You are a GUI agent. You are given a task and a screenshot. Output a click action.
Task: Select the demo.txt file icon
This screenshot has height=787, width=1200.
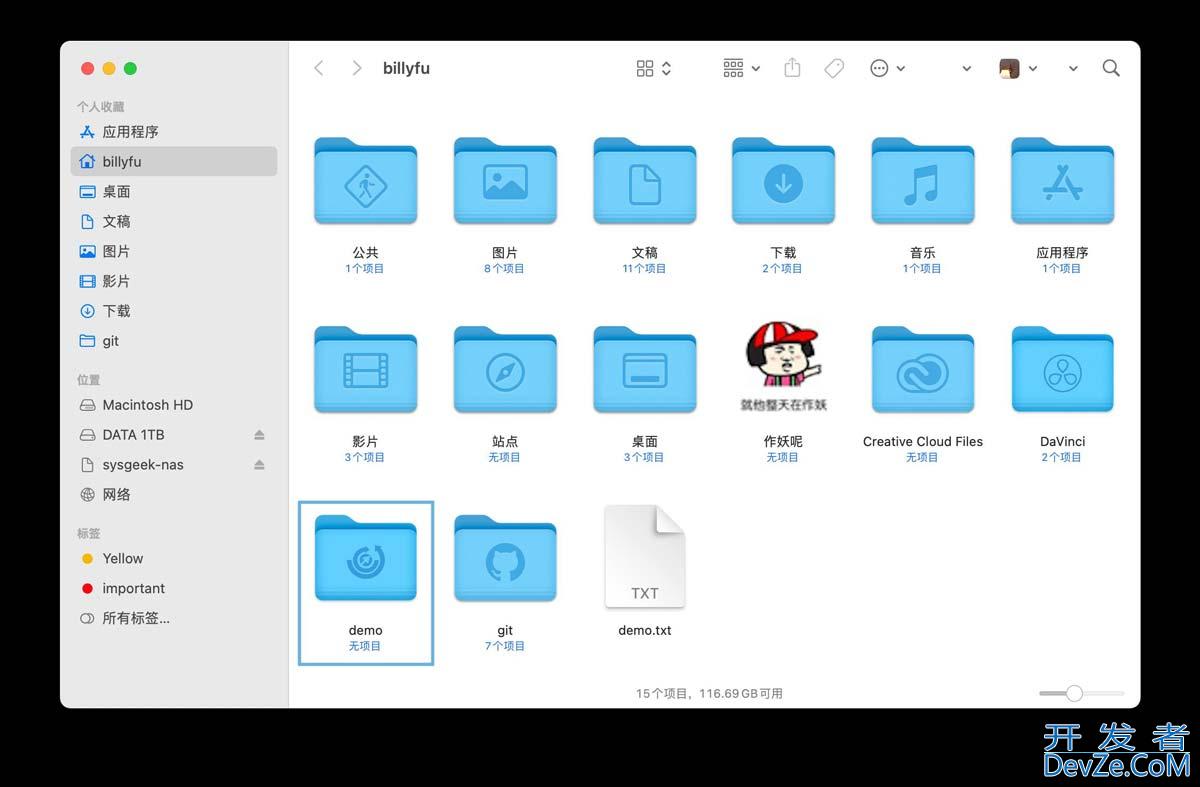[x=645, y=556]
